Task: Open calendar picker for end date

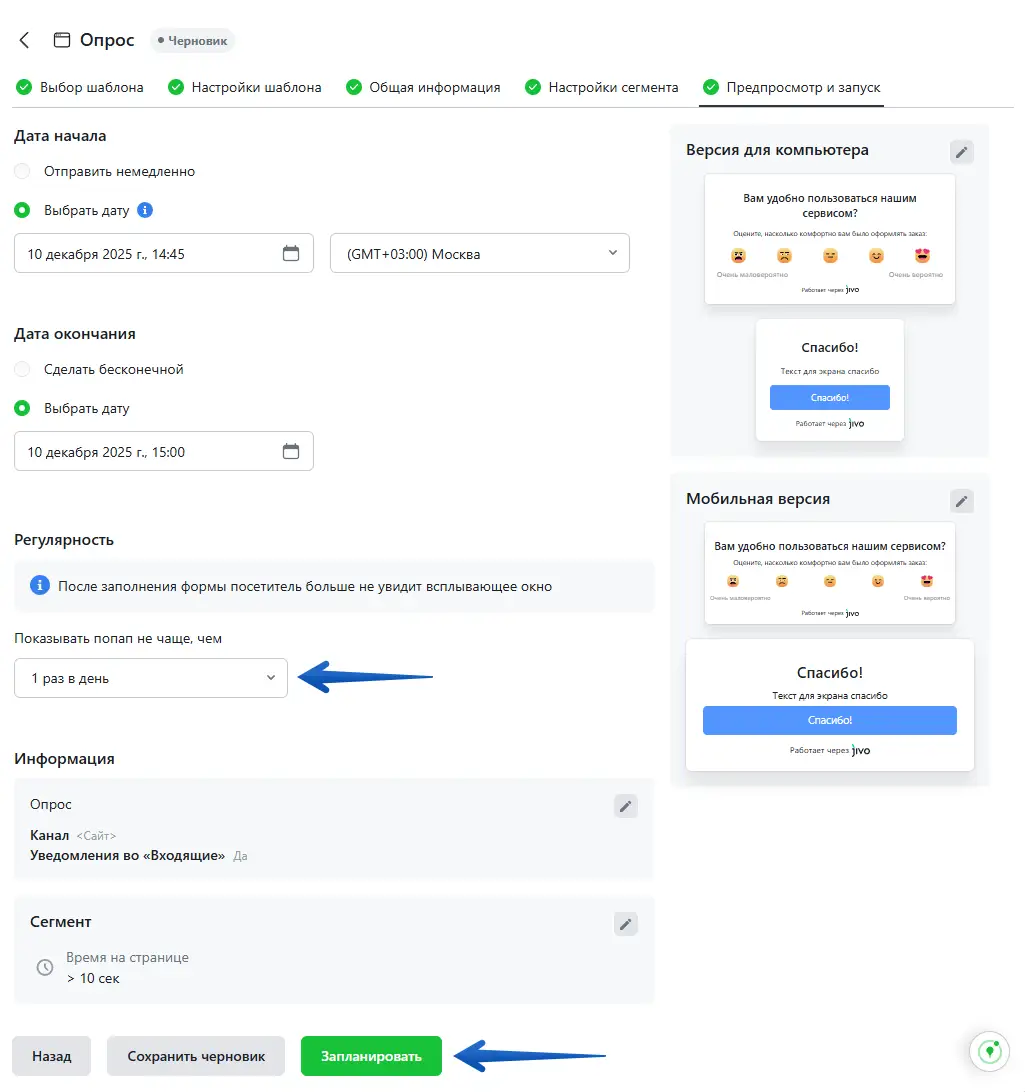Action: (x=291, y=452)
